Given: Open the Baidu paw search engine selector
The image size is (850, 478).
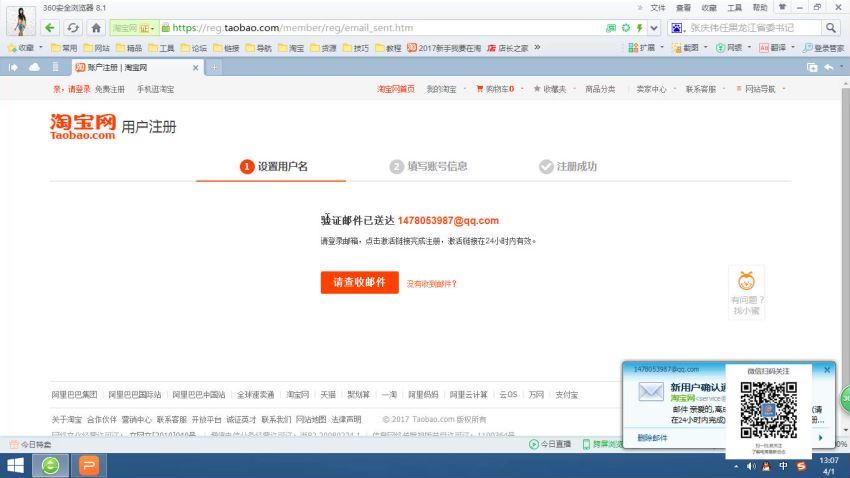Looking at the screenshot, I should point(677,28).
